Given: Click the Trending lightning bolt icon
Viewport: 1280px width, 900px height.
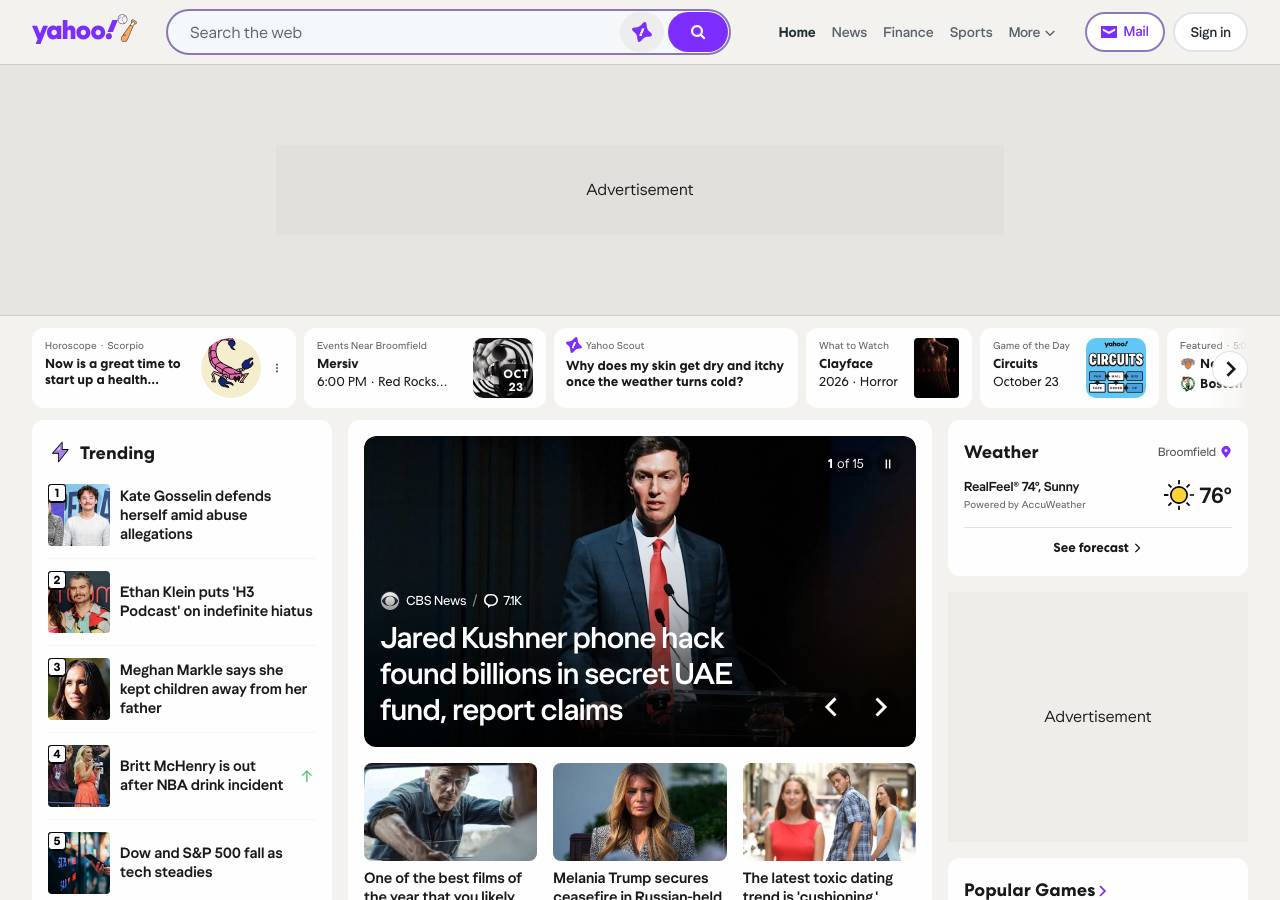Looking at the screenshot, I should (60, 452).
